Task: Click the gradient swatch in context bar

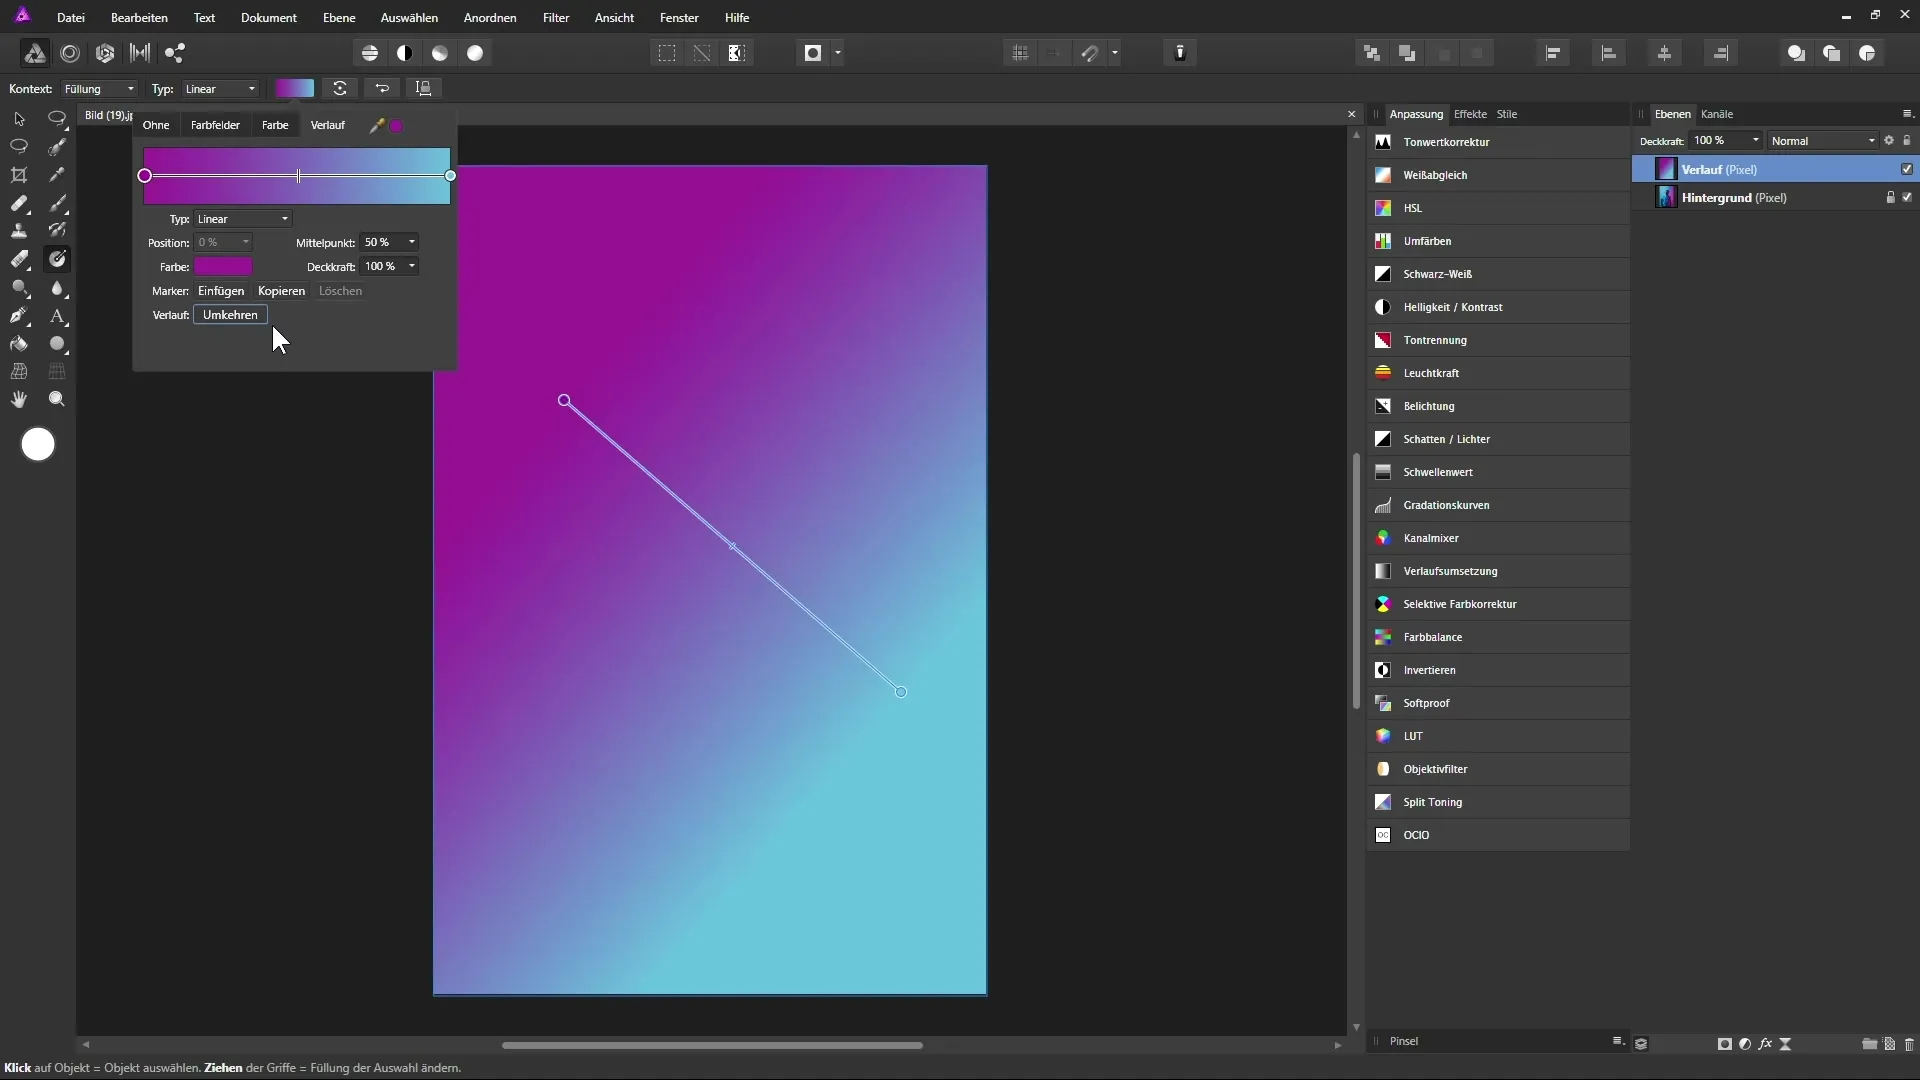Action: [x=294, y=89]
